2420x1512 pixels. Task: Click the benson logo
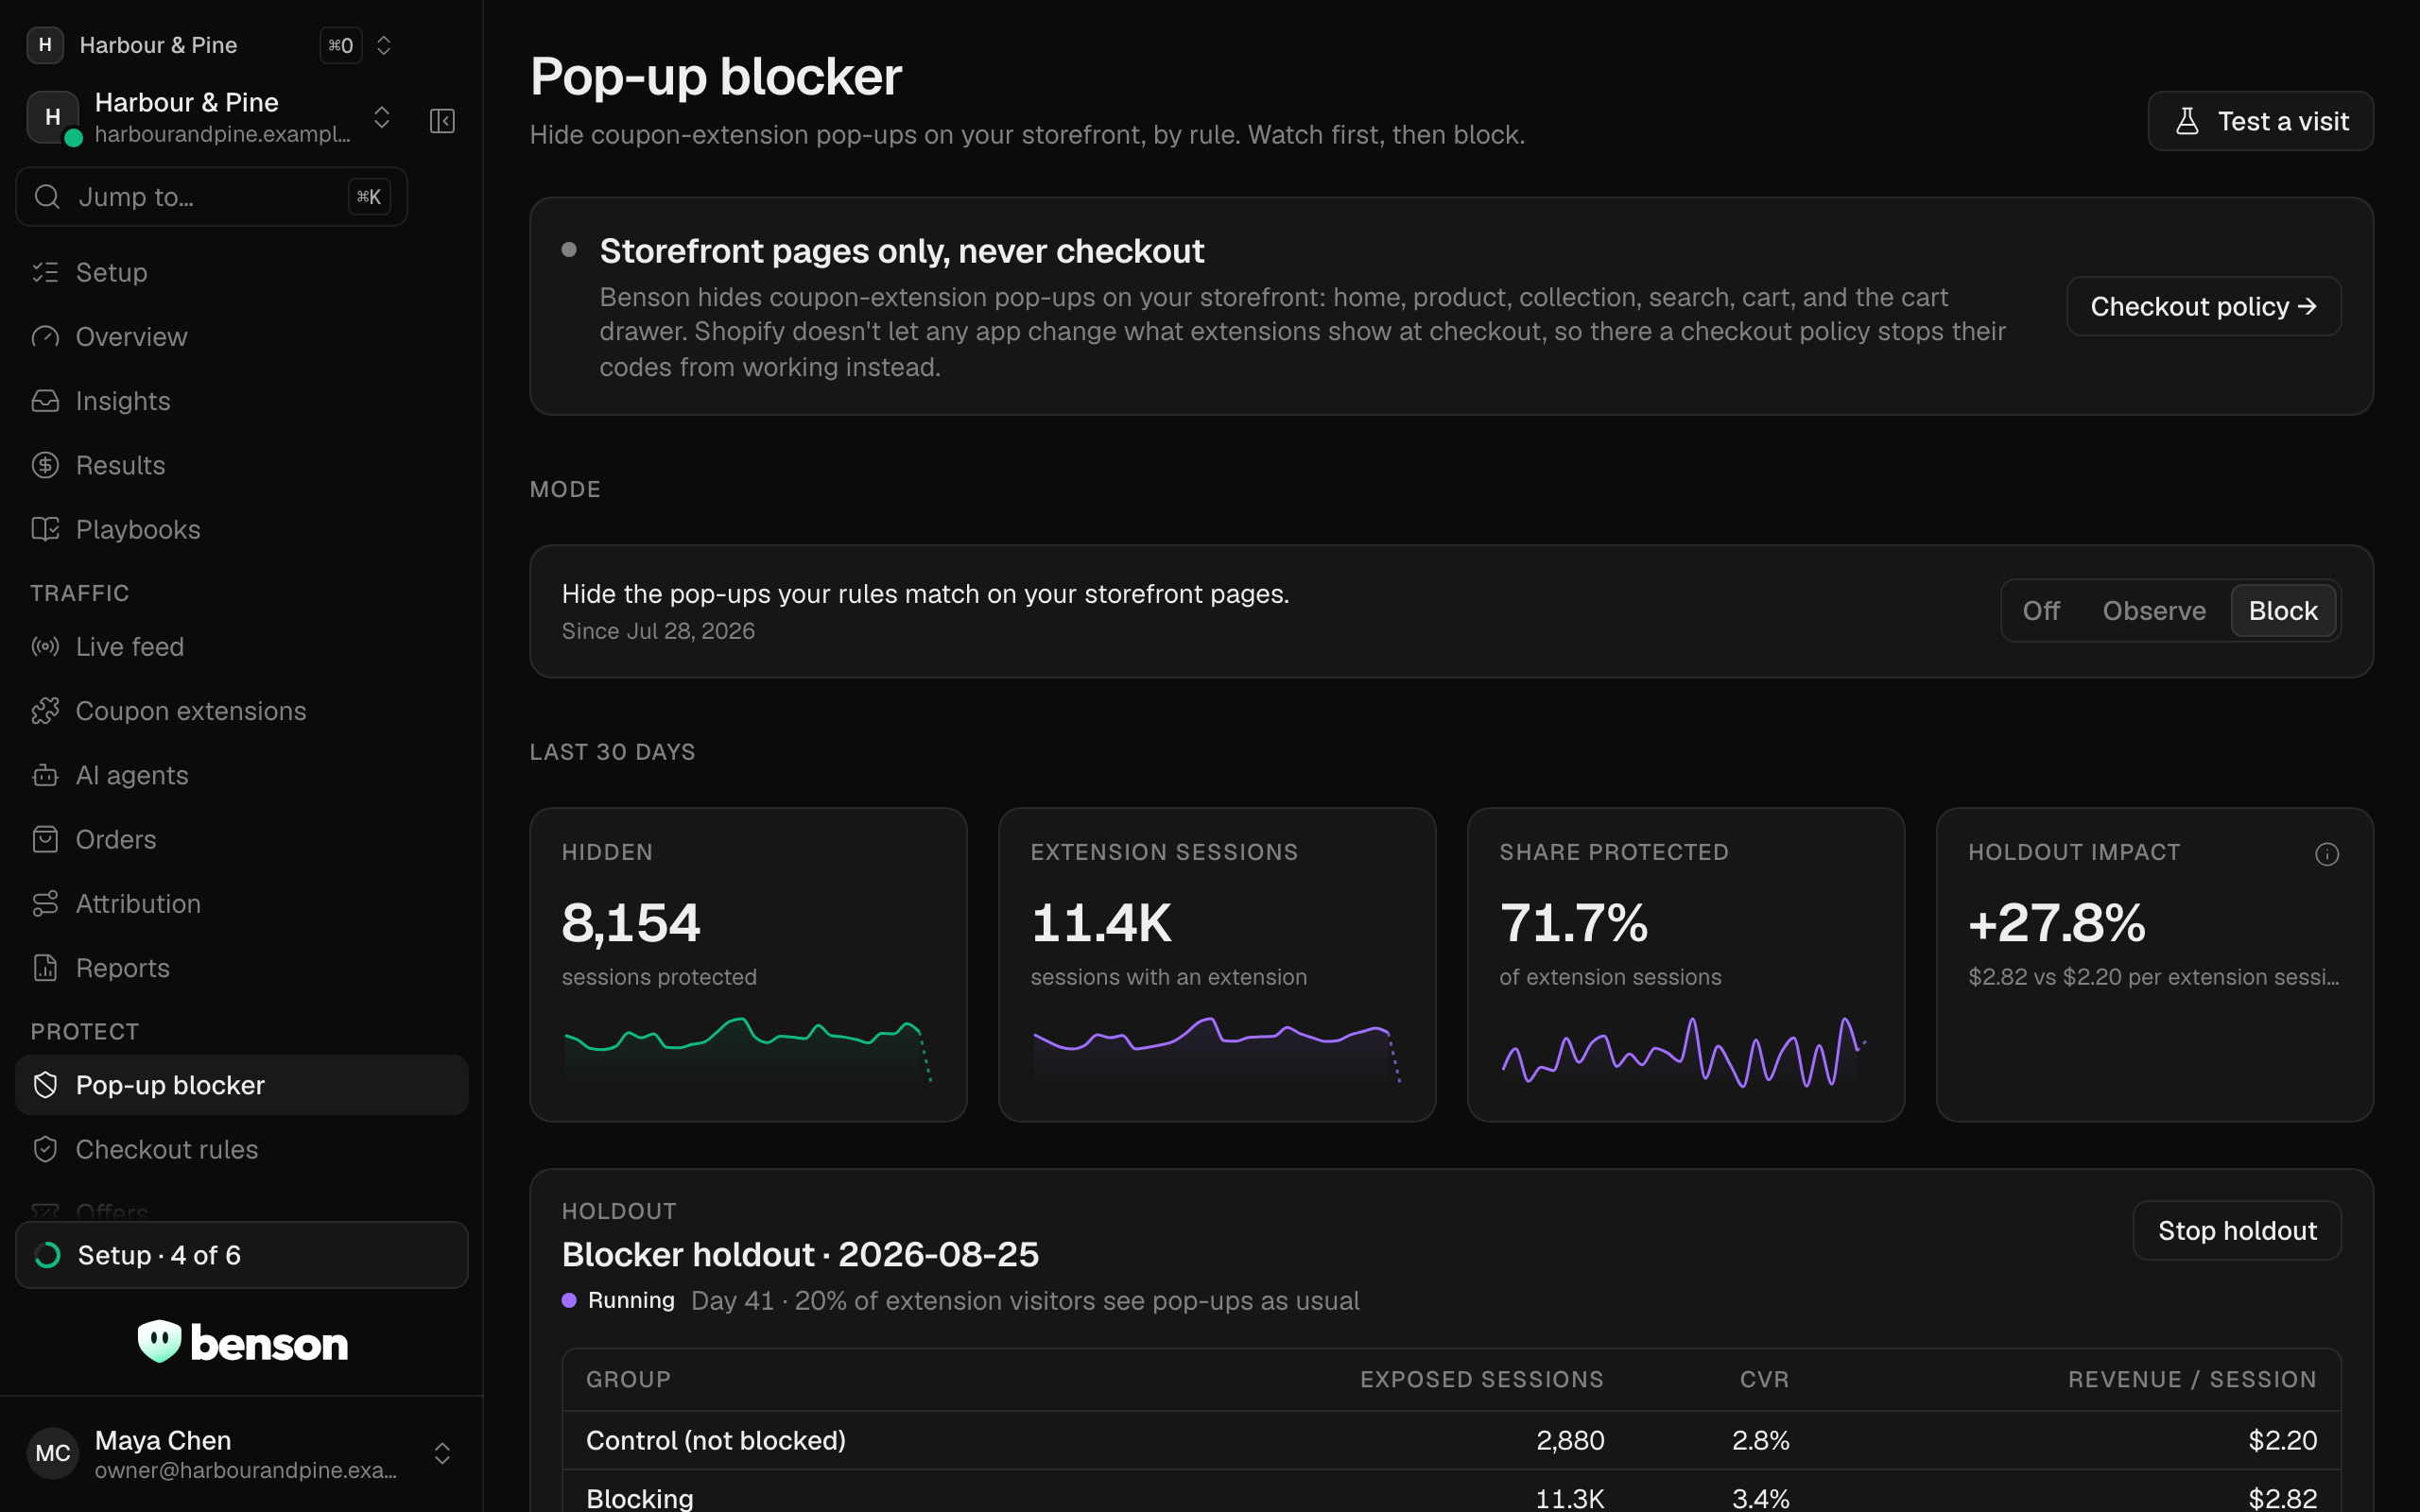coord(243,1342)
